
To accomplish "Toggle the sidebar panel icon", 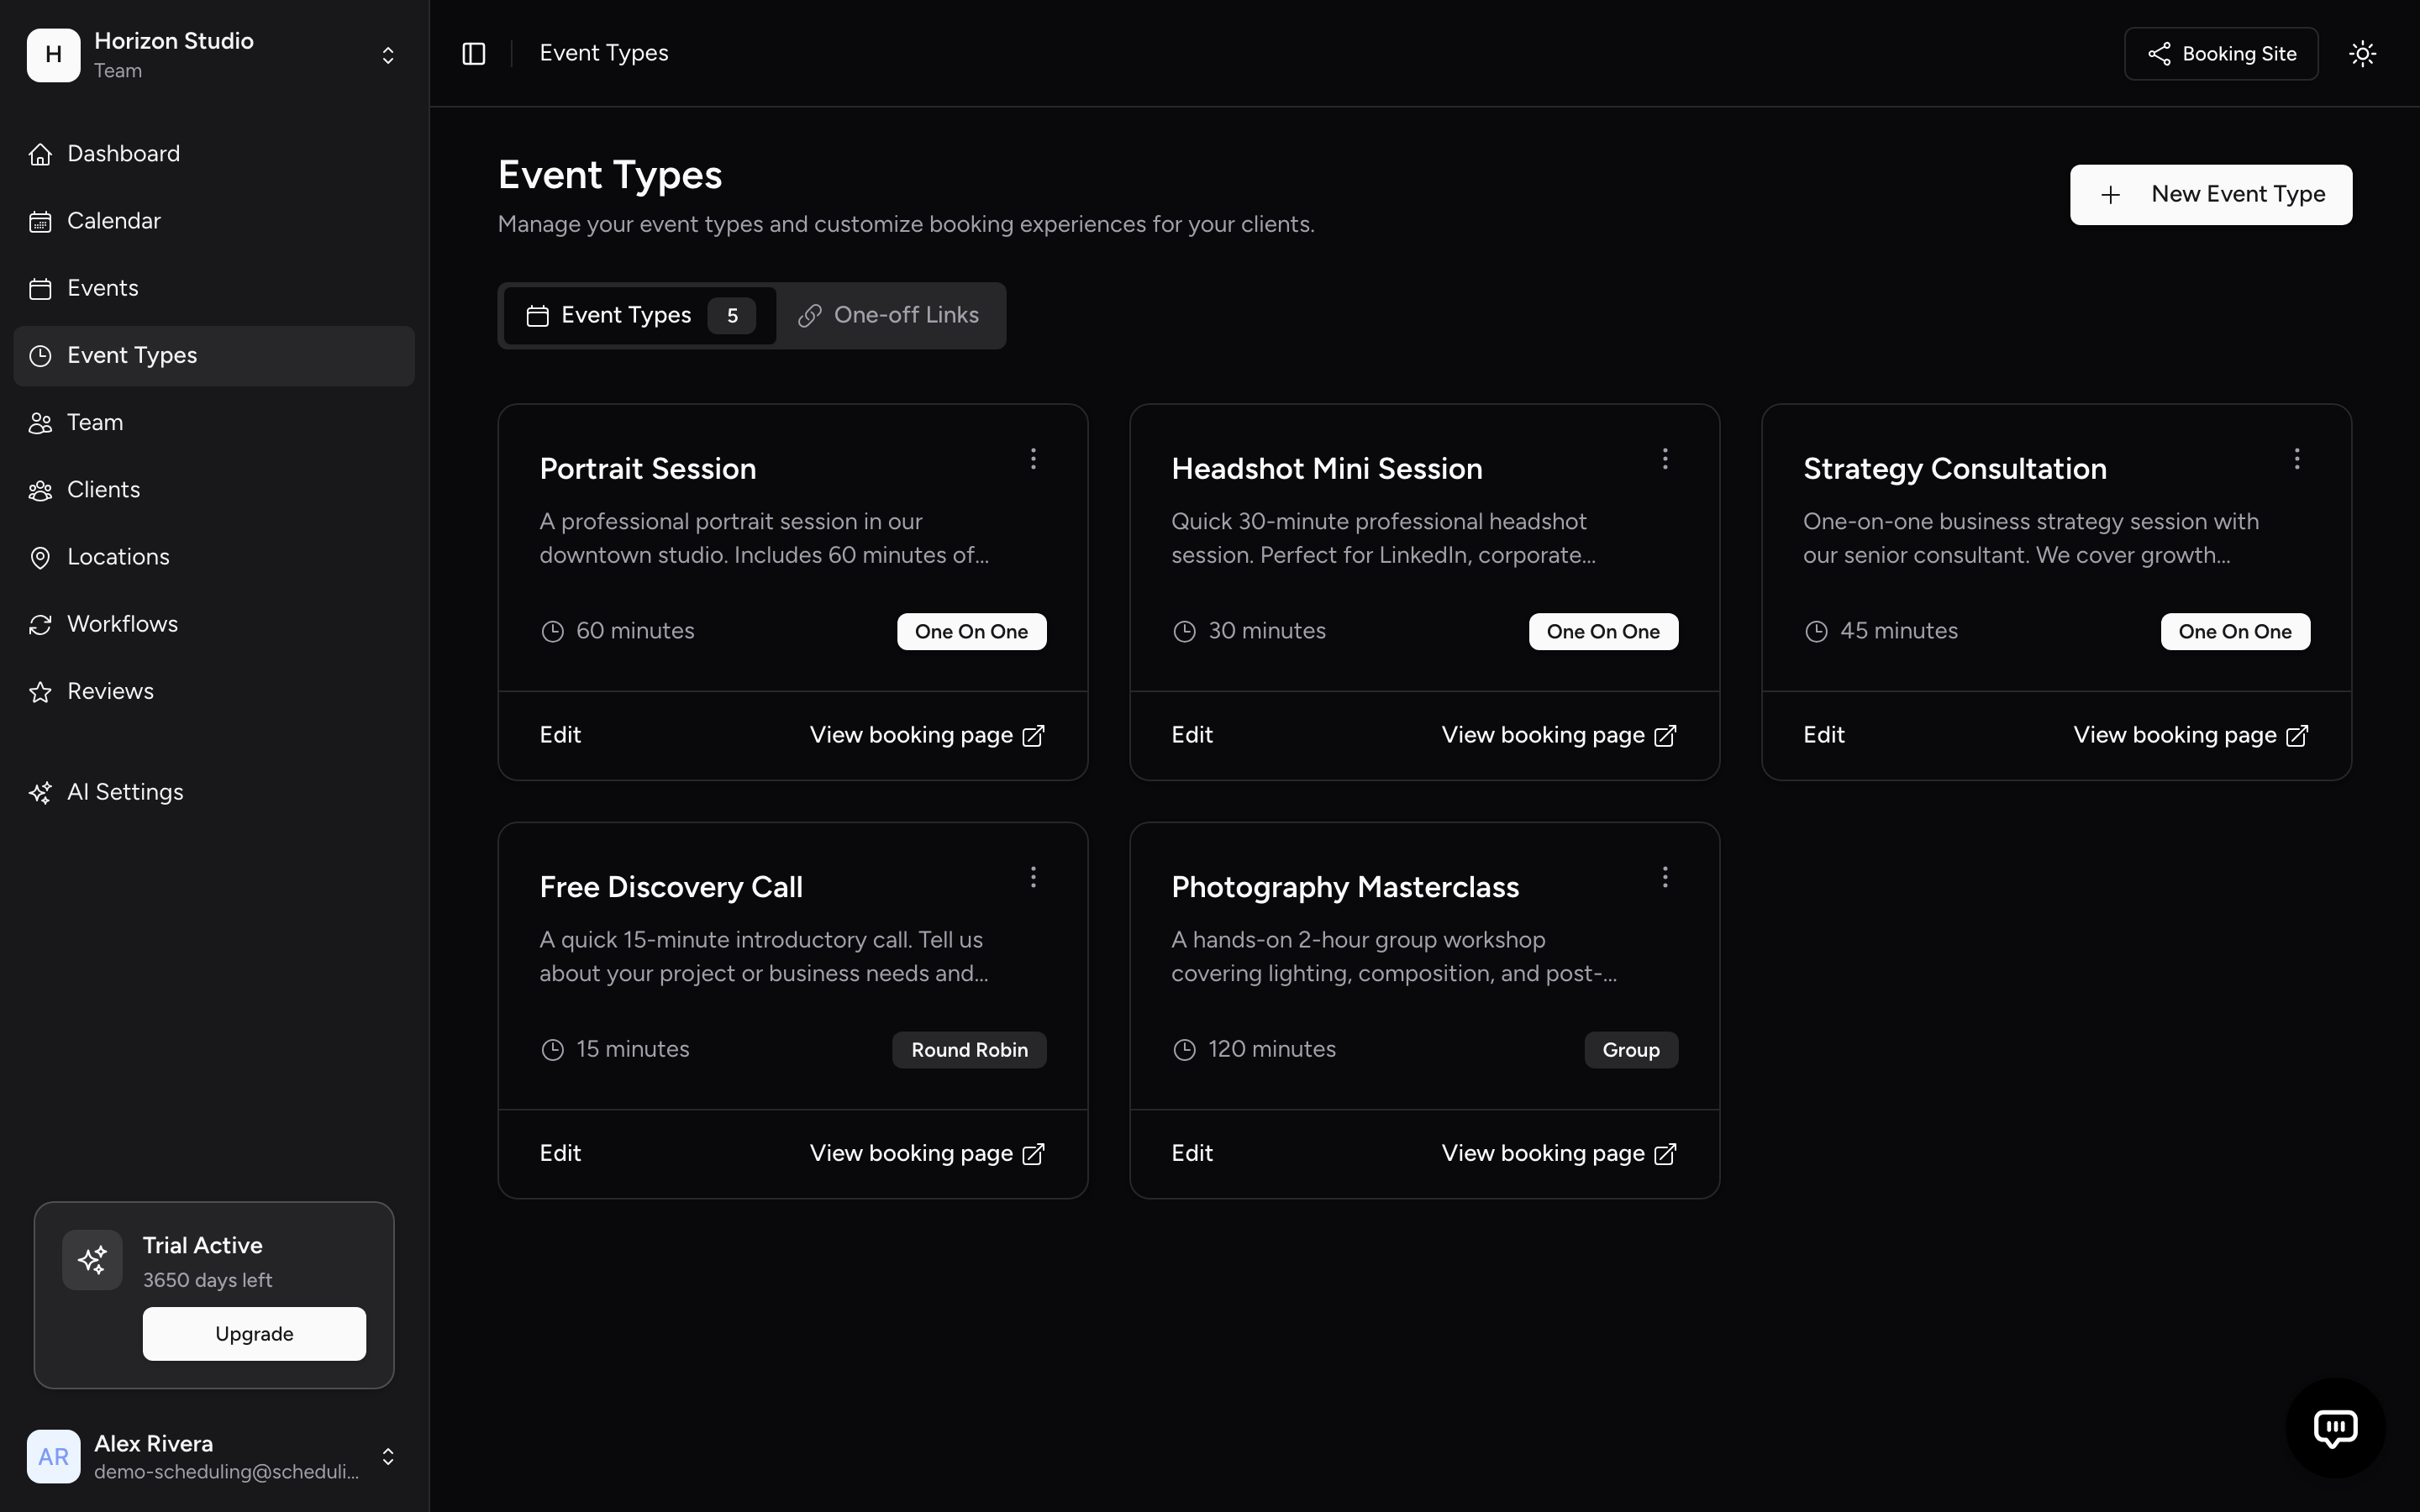I will 474,53.
